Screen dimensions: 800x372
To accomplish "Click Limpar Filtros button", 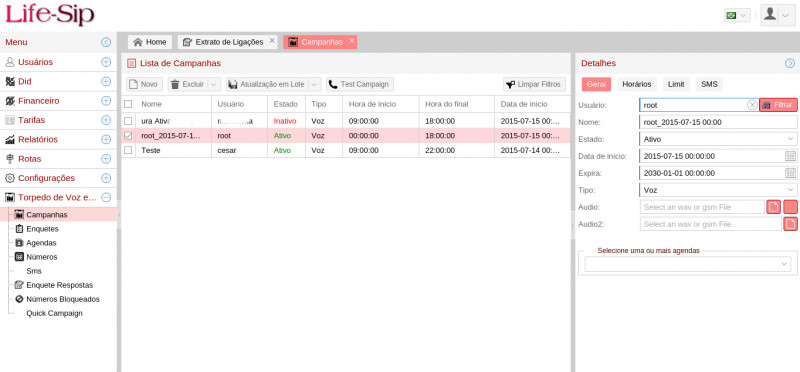I will 534,84.
